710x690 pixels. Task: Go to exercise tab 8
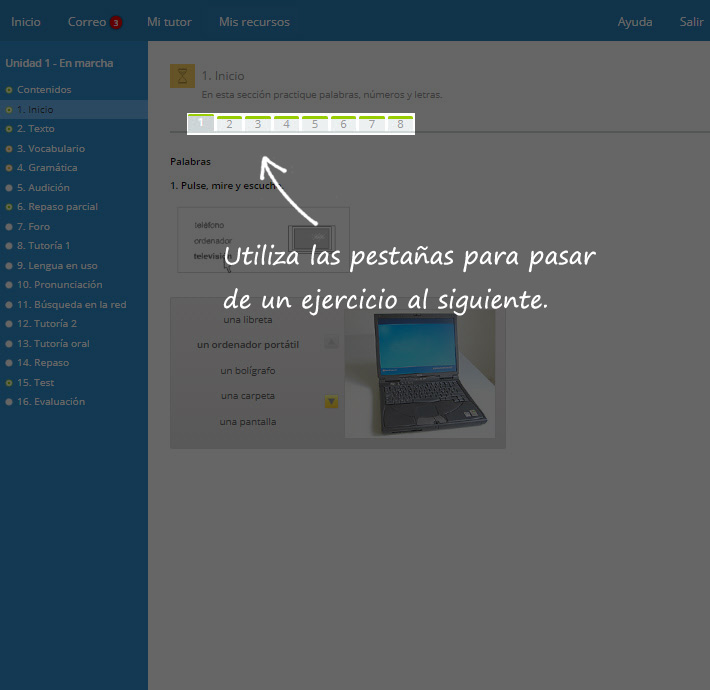pos(400,124)
